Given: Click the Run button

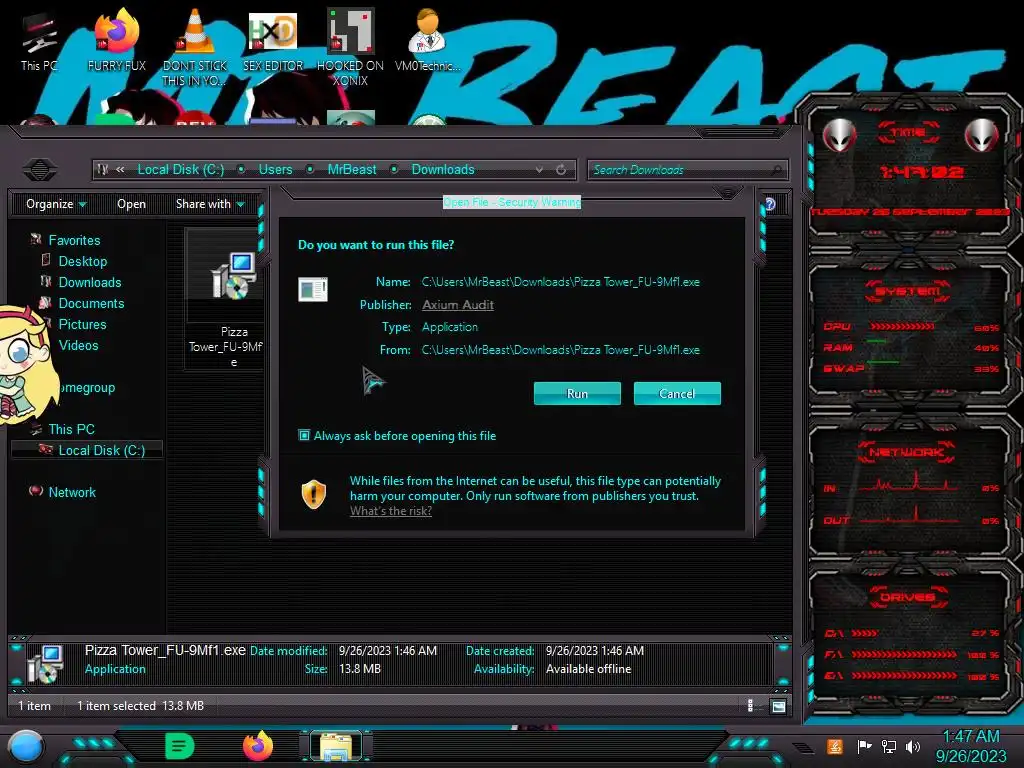Looking at the screenshot, I should tap(577, 394).
